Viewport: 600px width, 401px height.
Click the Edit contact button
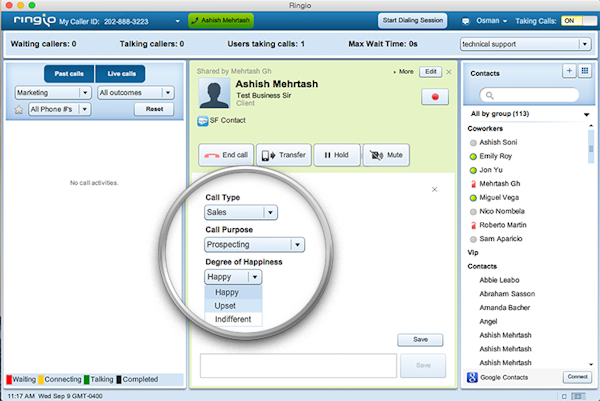click(x=430, y=72)
